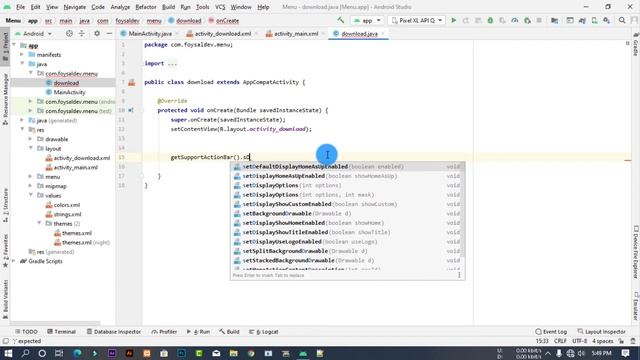The width and height of the screenshot is (640, 360).
Task: Collapse the themes (2) folder
Action: click(x=39, y=223)
